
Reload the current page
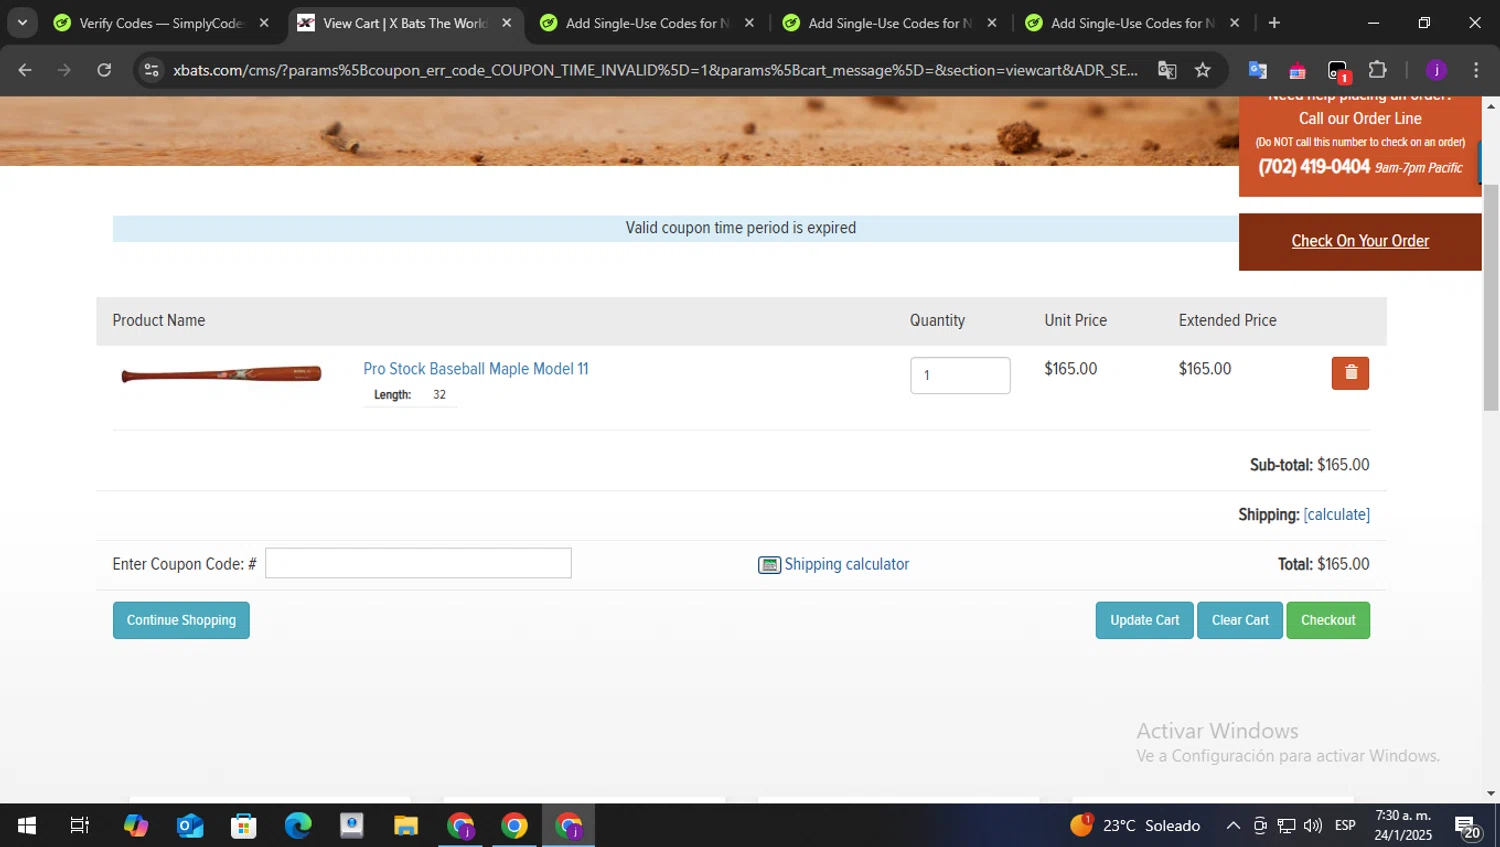[x=104, y=70]
